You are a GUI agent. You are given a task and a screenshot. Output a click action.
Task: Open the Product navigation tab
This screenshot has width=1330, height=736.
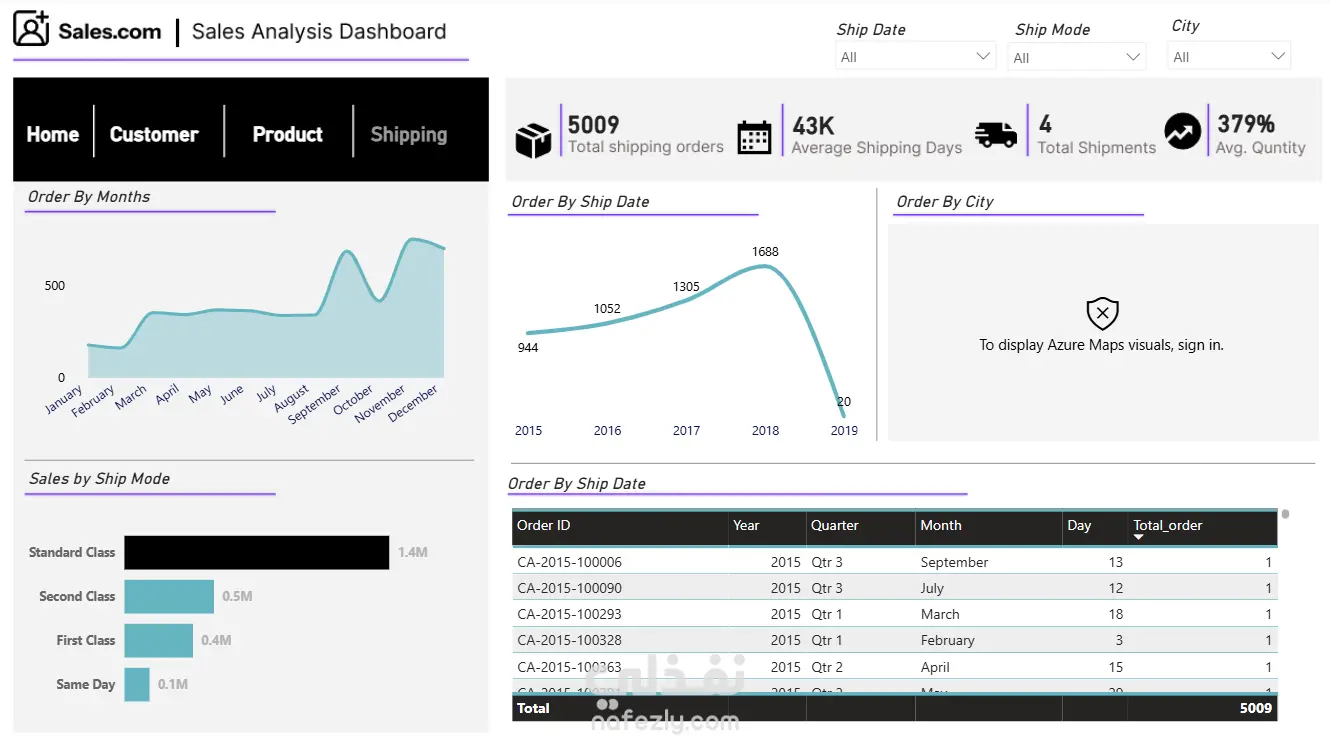(288, 134)
